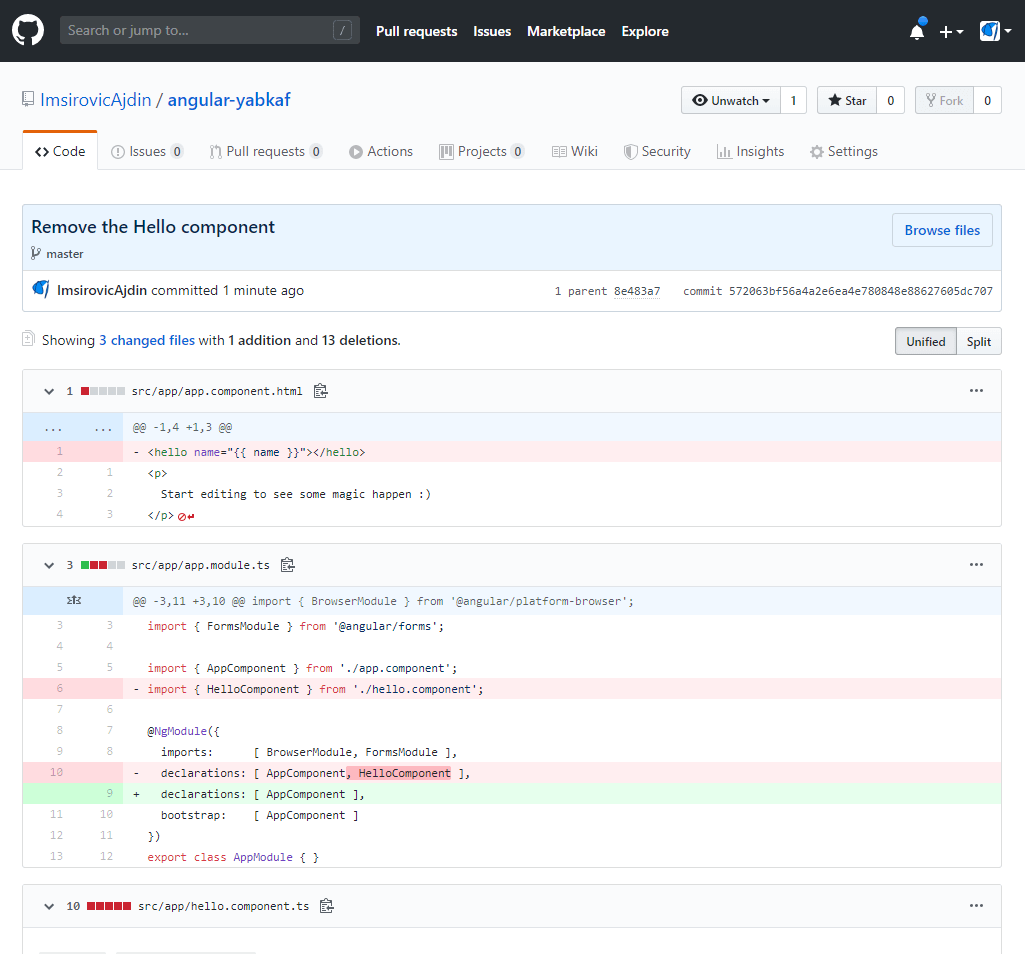This screenshot has height=954, width=1025.
Task: Switch to the Actions tab
Action: pyautogui.click(x=380, y=151)
